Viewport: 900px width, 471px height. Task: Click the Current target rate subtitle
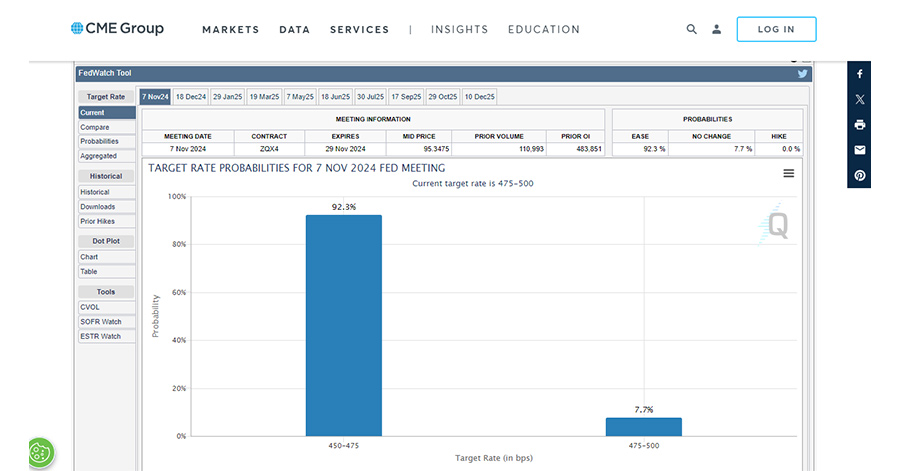click(473, 184)
